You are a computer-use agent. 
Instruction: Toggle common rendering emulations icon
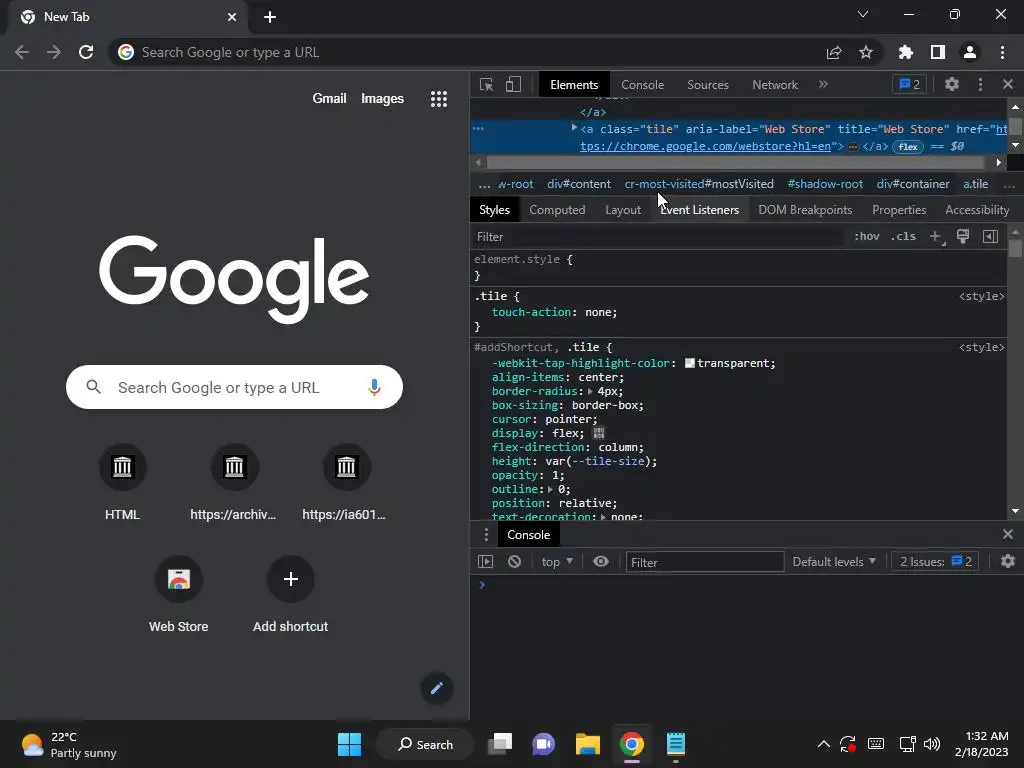click(963, 236)
